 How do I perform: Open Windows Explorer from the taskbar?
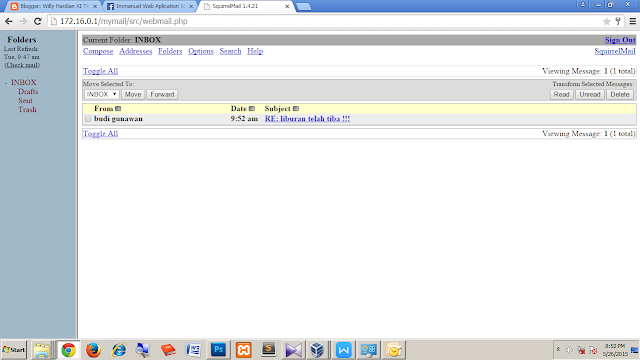[41, 350]
